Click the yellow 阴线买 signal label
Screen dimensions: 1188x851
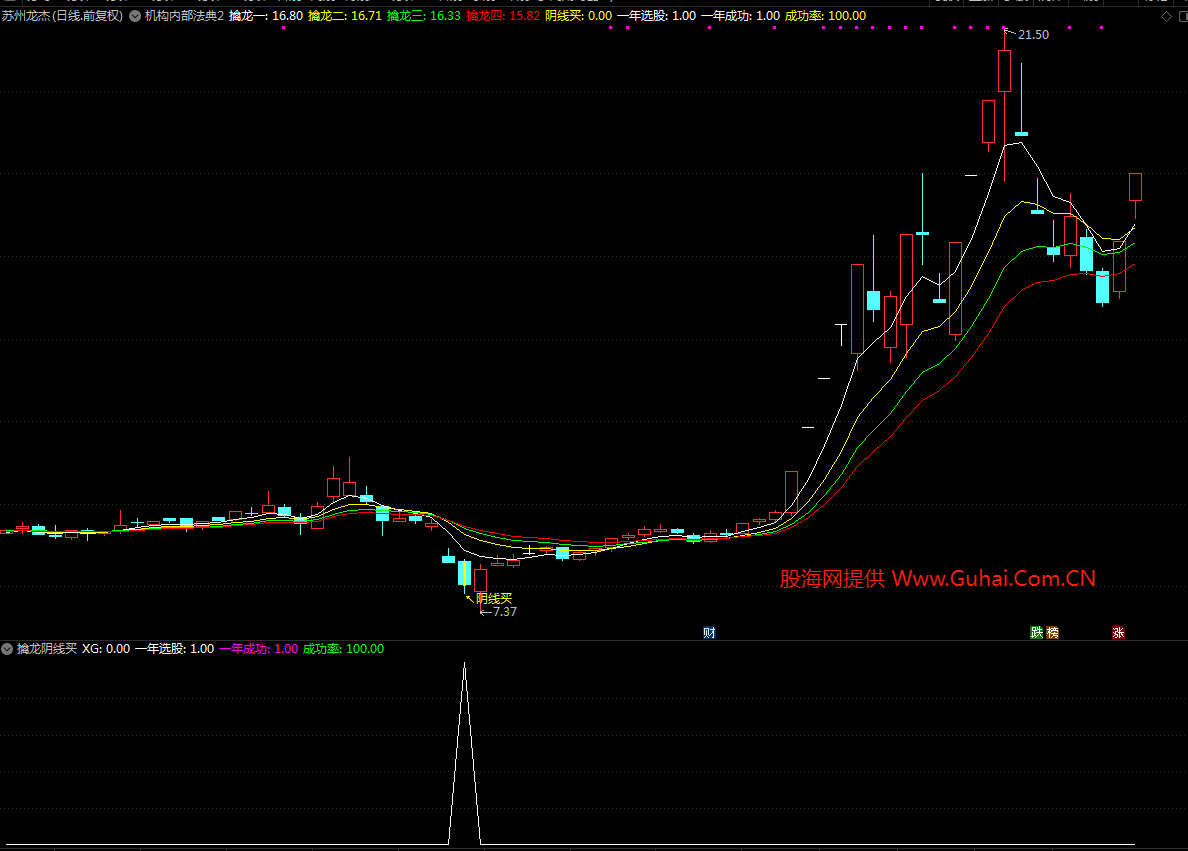point(494,599)
